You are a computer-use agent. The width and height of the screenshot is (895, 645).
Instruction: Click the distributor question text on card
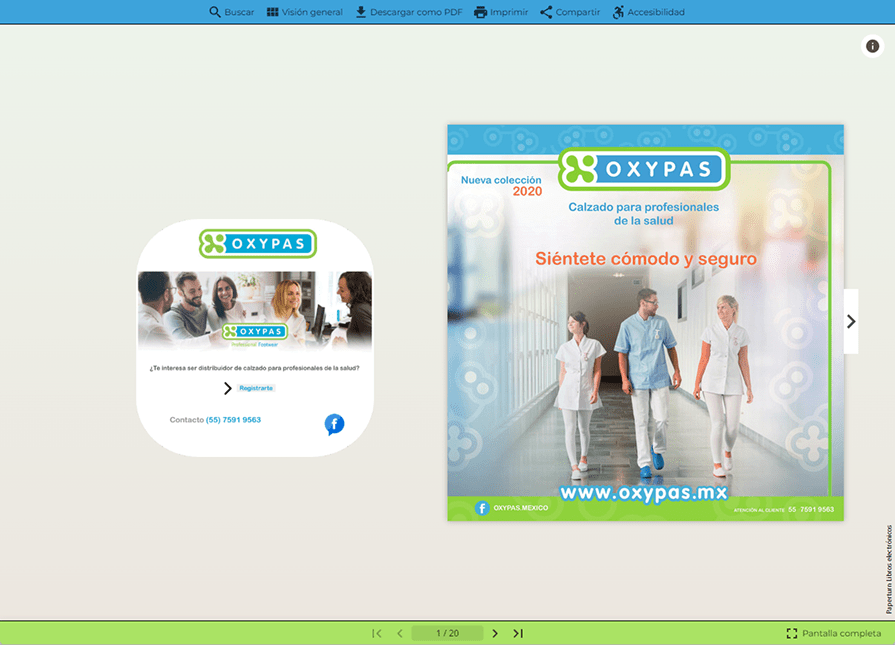[x=255, y=368]
